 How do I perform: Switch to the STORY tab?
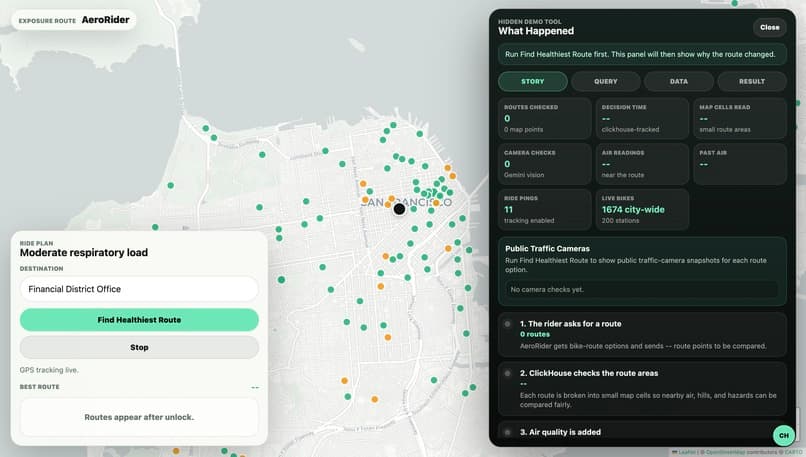533,81
